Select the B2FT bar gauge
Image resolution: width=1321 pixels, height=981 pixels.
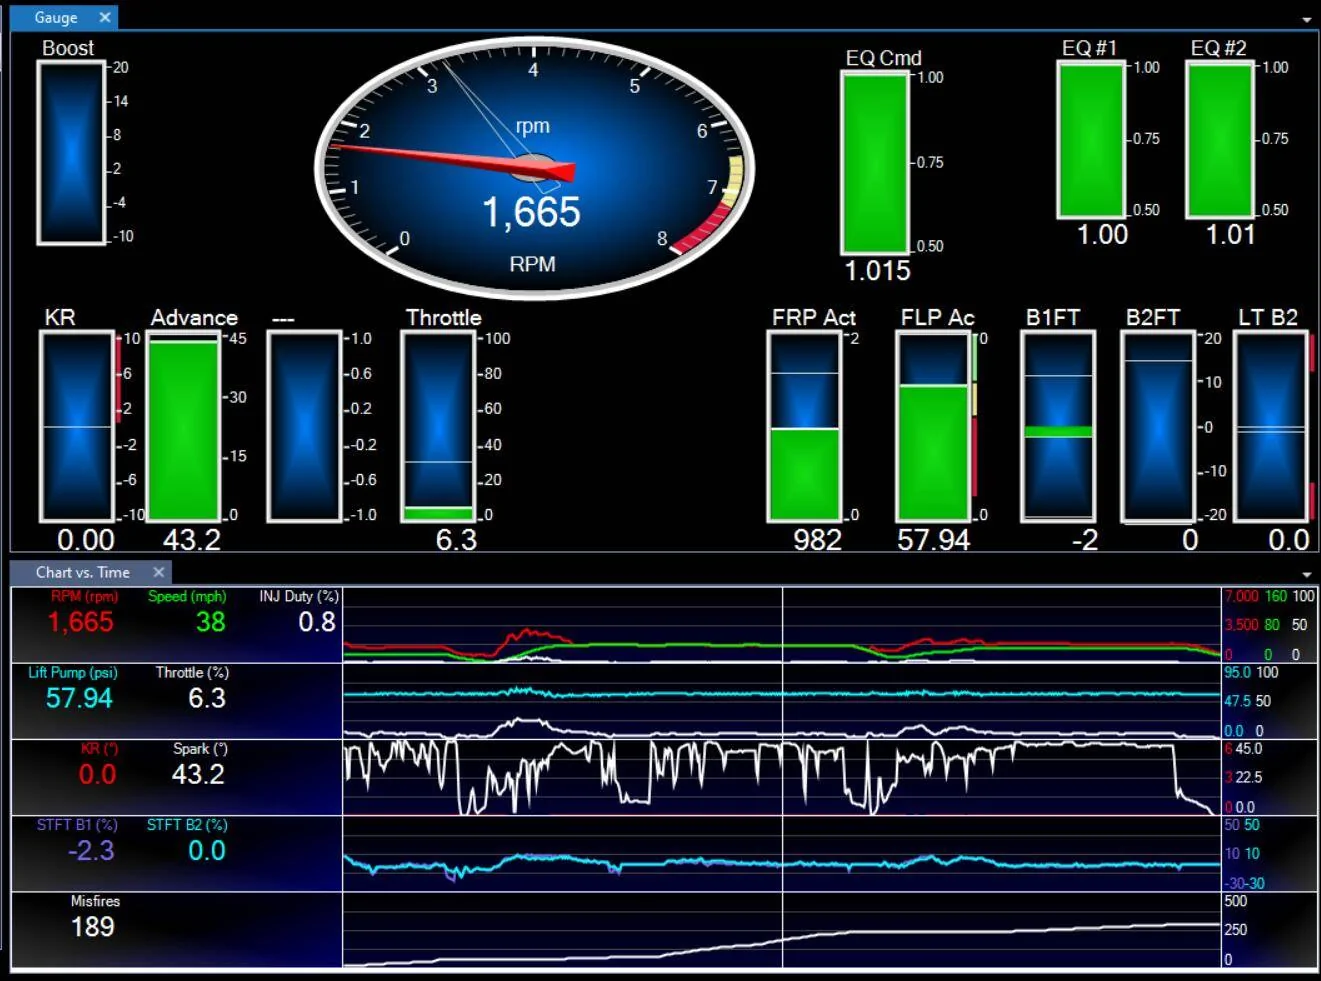[1158, 427]
